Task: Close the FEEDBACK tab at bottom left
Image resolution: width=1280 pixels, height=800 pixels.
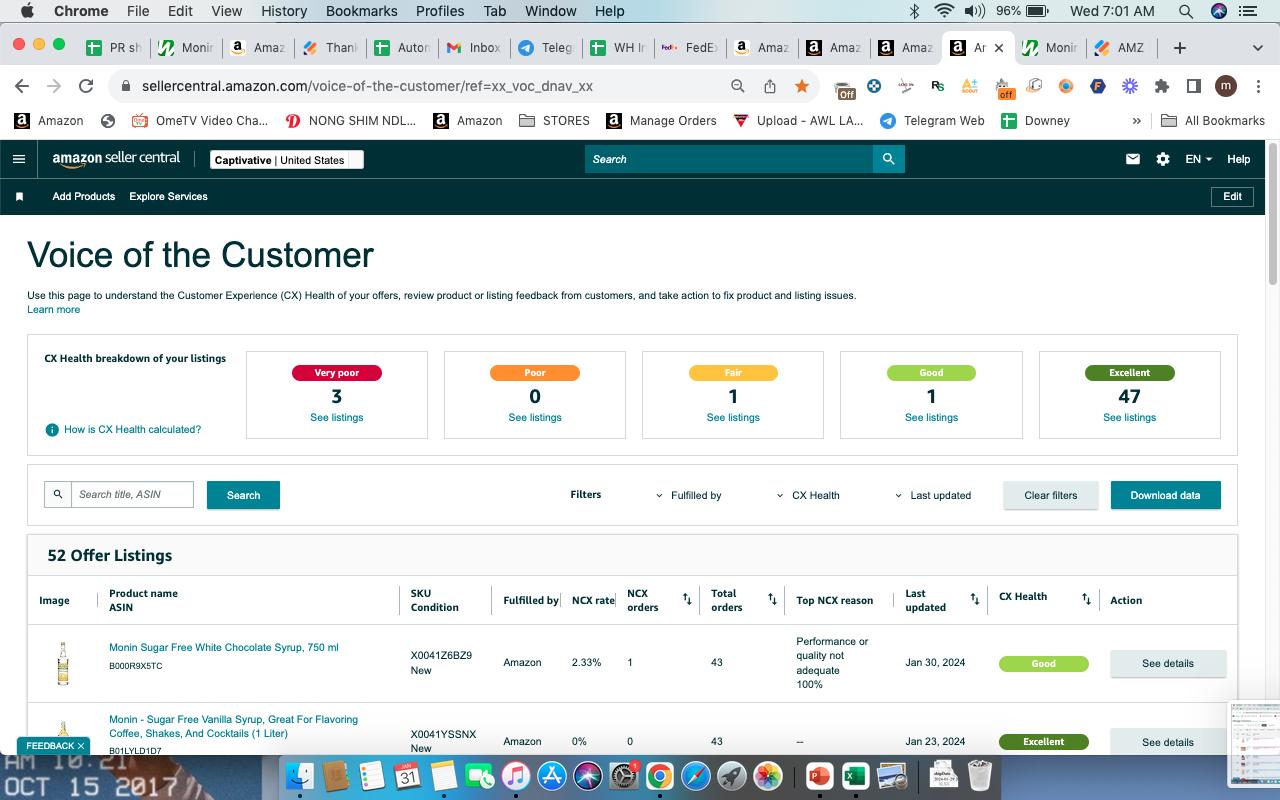Action: [81, 746]
